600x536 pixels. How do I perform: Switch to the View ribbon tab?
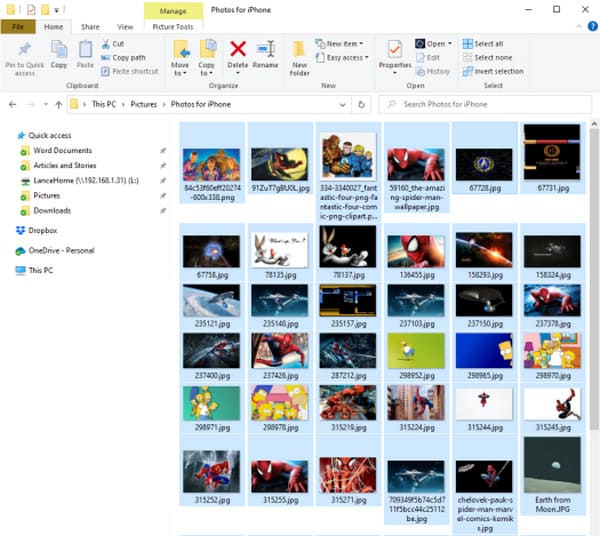(125, 27)
